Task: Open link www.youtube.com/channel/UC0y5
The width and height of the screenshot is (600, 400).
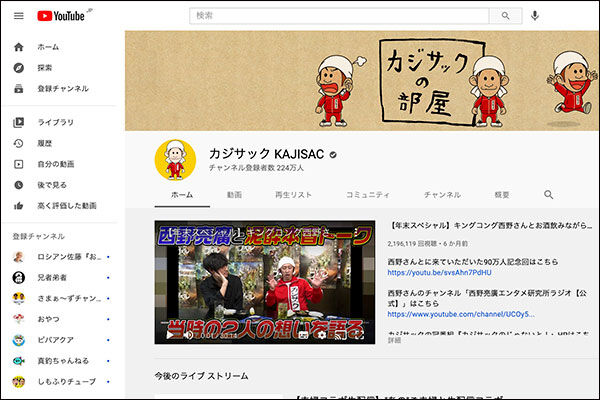Action: point(461,314)
